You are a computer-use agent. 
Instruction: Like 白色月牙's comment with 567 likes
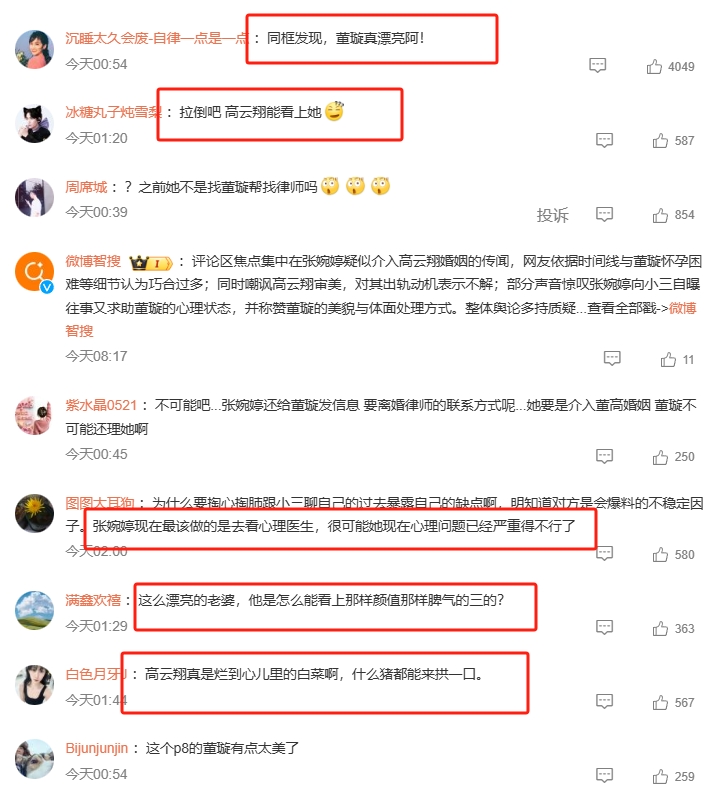[x=660, y=702]
